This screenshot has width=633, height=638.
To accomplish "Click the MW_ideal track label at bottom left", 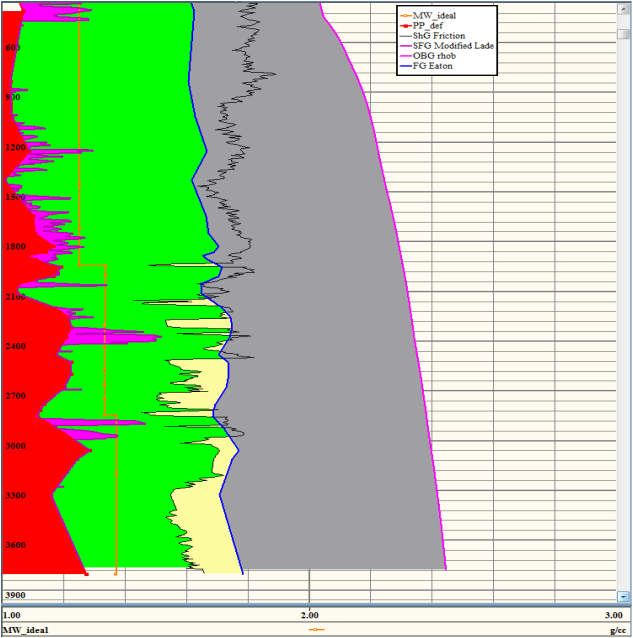I will [x=26, y=630].
